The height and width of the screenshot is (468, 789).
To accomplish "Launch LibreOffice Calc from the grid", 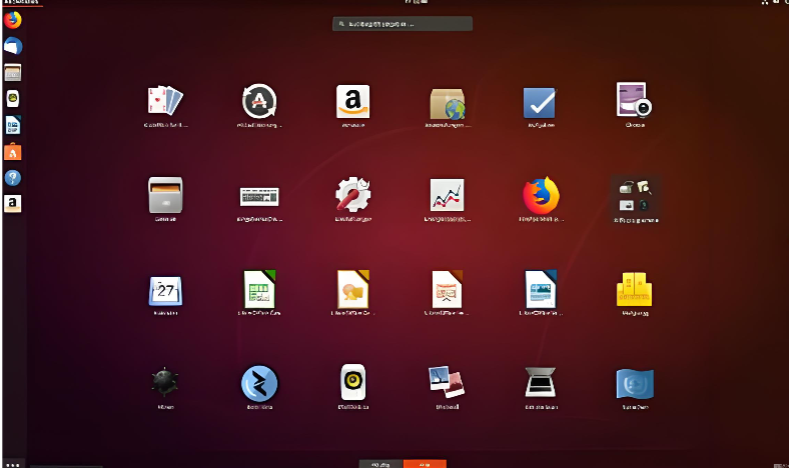I will click(x=259, y=289).
